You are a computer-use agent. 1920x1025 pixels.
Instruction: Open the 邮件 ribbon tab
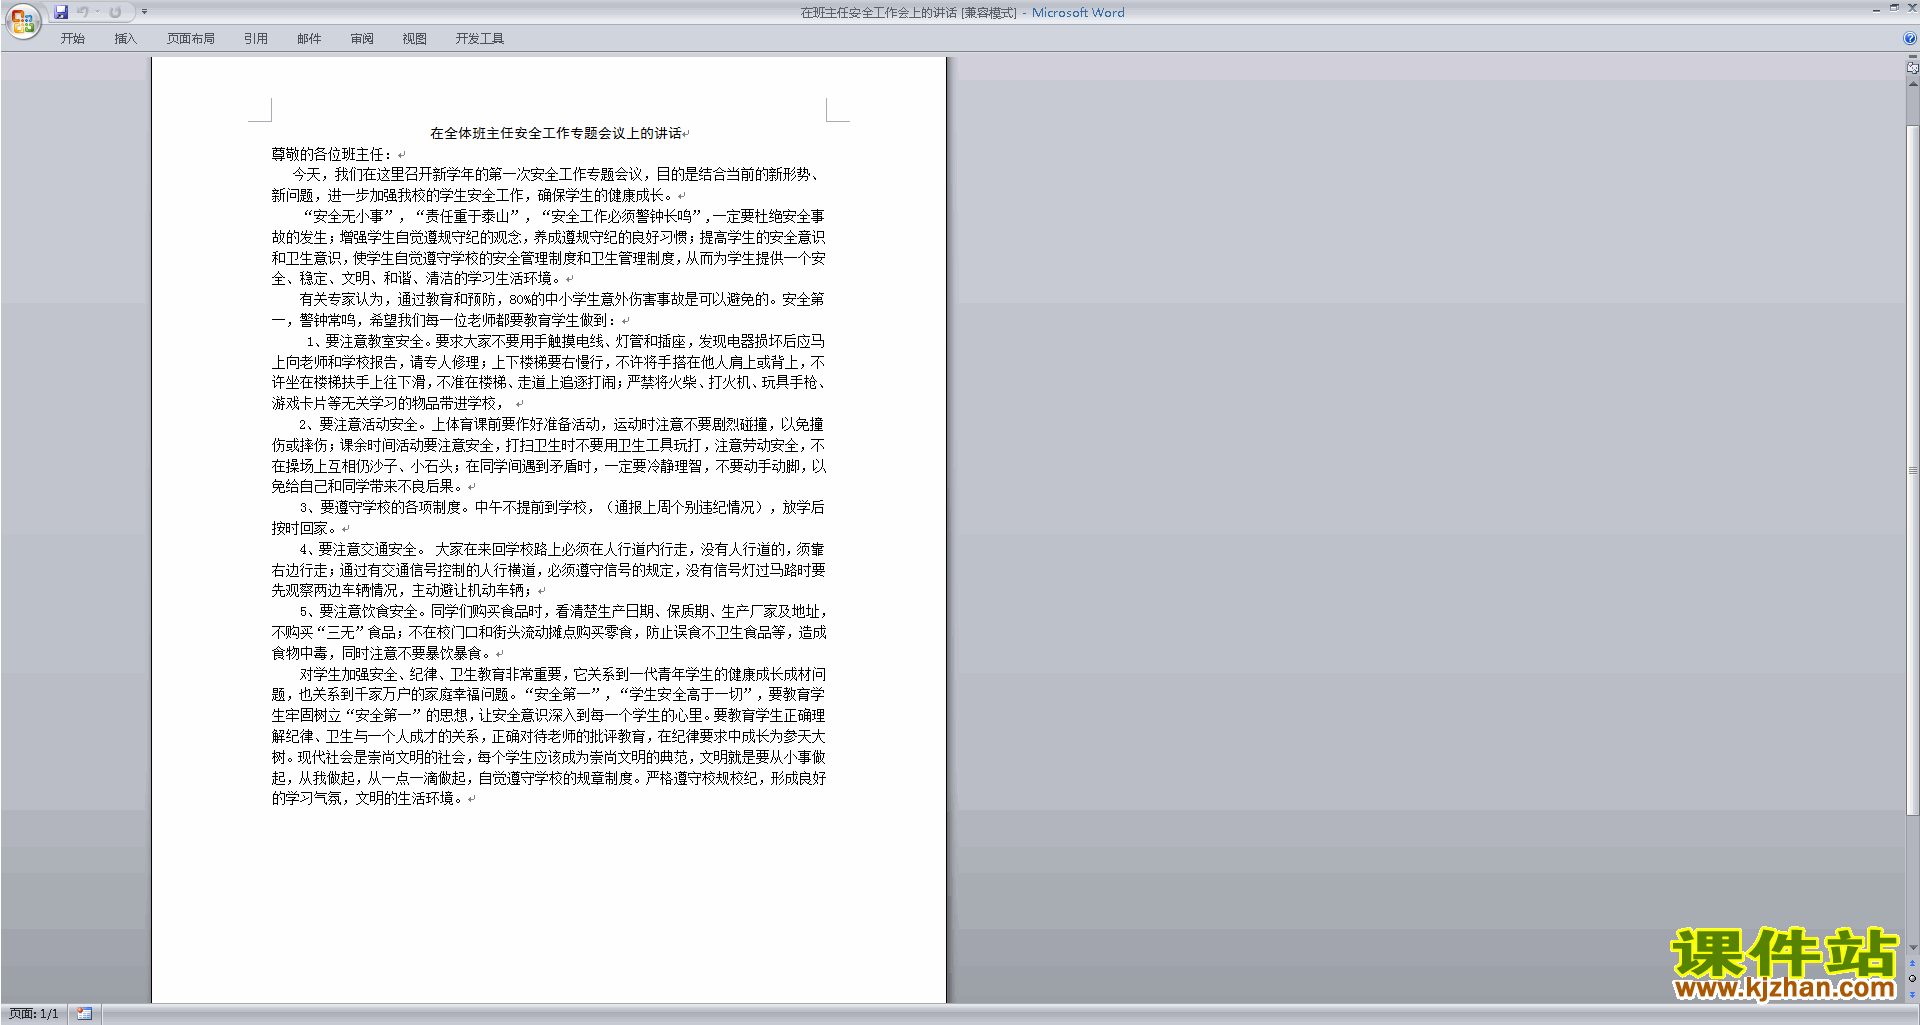pyautogui.click(x=309, y=39)
